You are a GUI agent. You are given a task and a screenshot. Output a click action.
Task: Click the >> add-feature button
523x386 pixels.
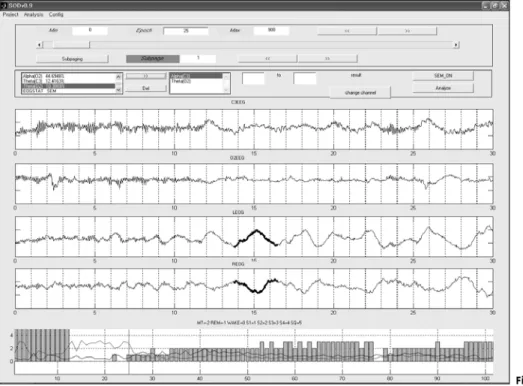click(146, 76)
